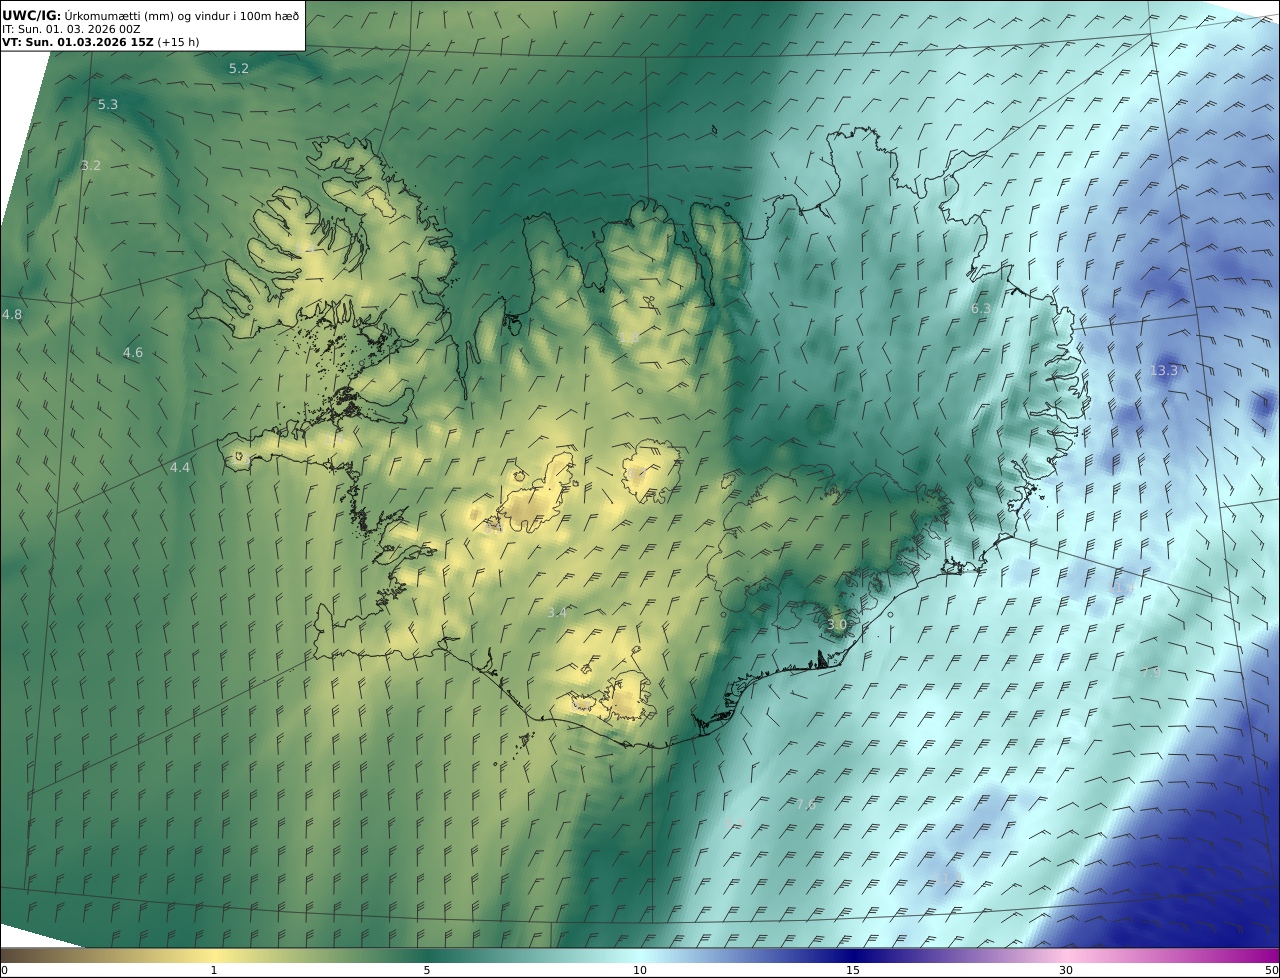The width and height of the screenshot is (1280, 978).
Task: Click the colorbar tick label 30
Action: click(1066, 970)
